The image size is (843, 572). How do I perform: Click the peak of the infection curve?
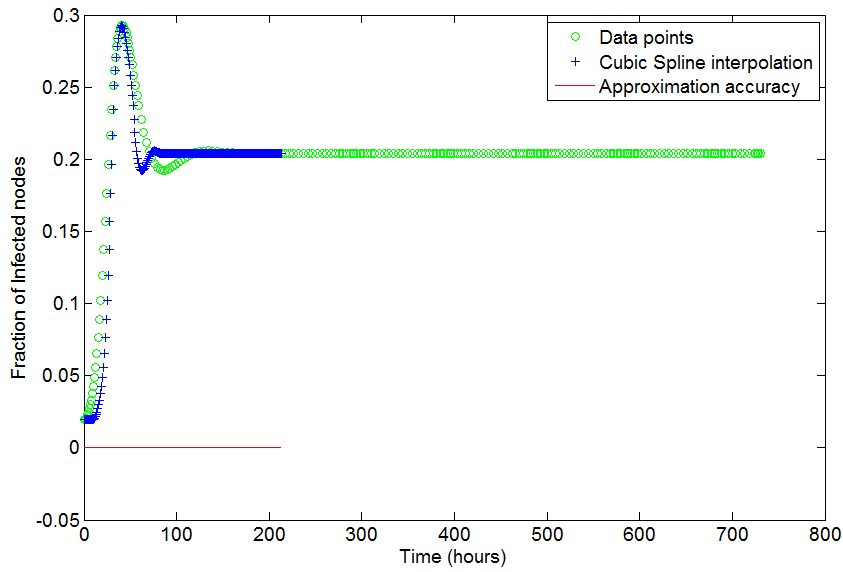(x=122, y=25)
